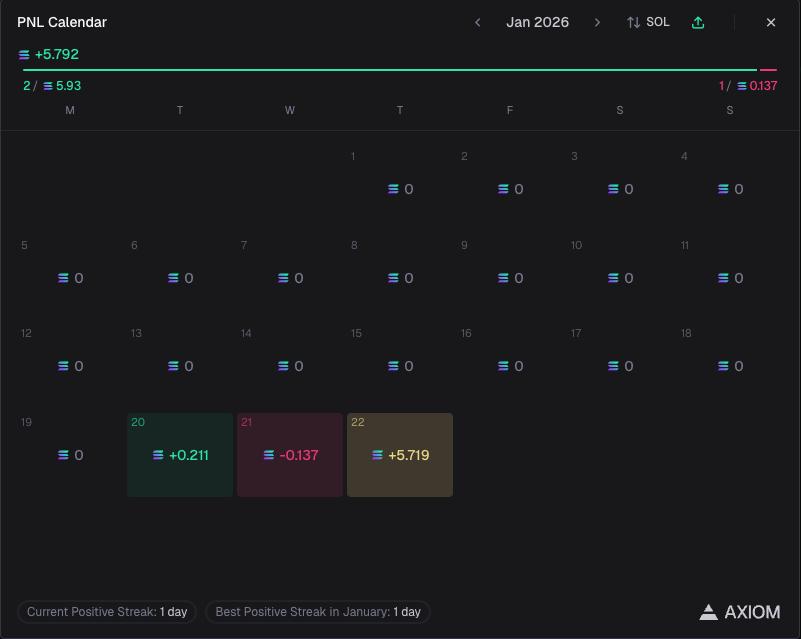Viewport: 801px width, 639px height.
Task: Click the Jan 2026 month label
Action: click(537, 22)
